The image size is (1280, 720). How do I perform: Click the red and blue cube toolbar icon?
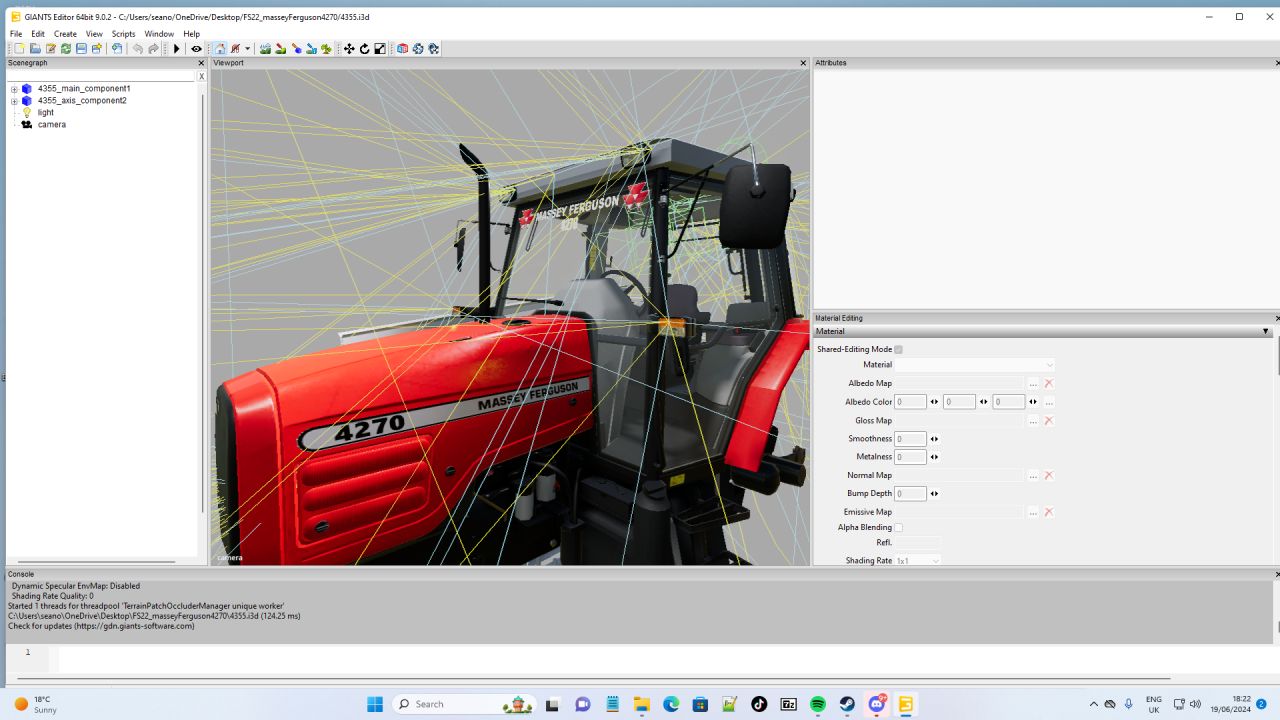pos(402,49)
